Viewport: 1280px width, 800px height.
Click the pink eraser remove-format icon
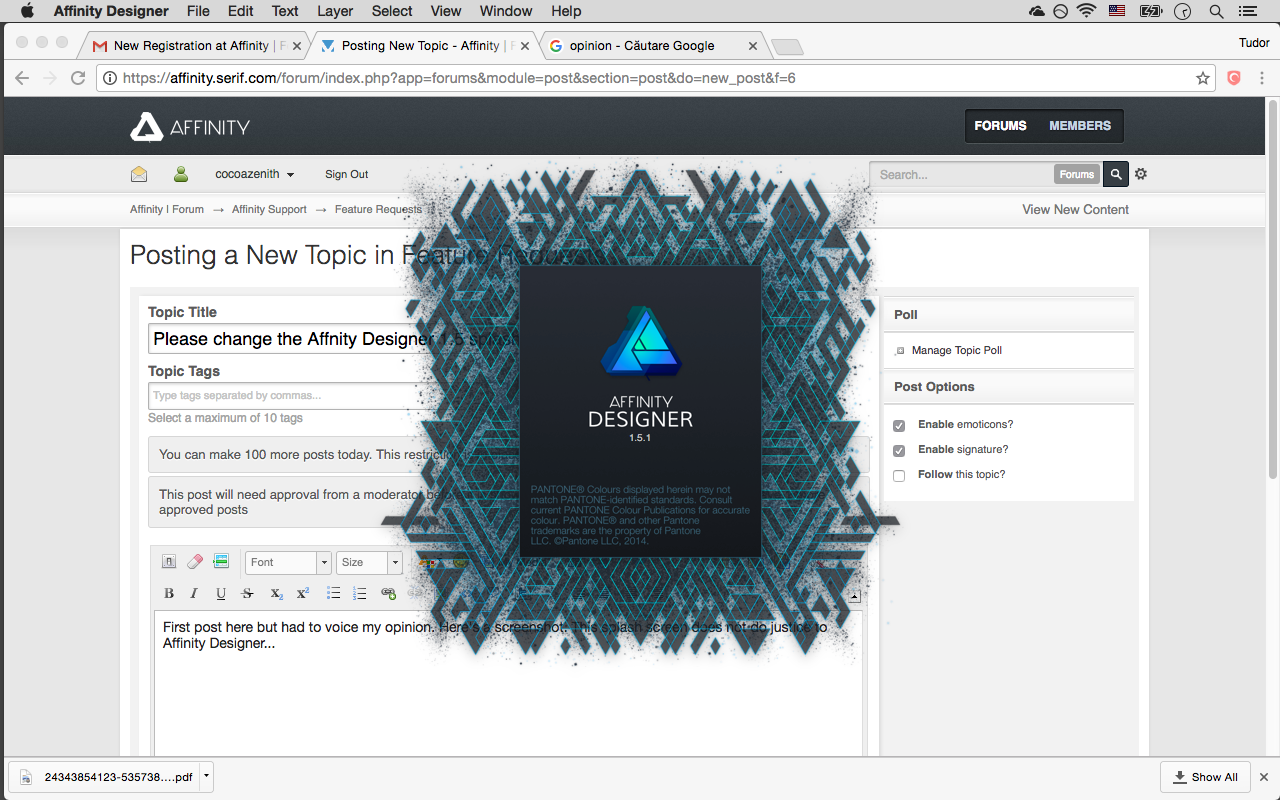[x=195, y=562]
